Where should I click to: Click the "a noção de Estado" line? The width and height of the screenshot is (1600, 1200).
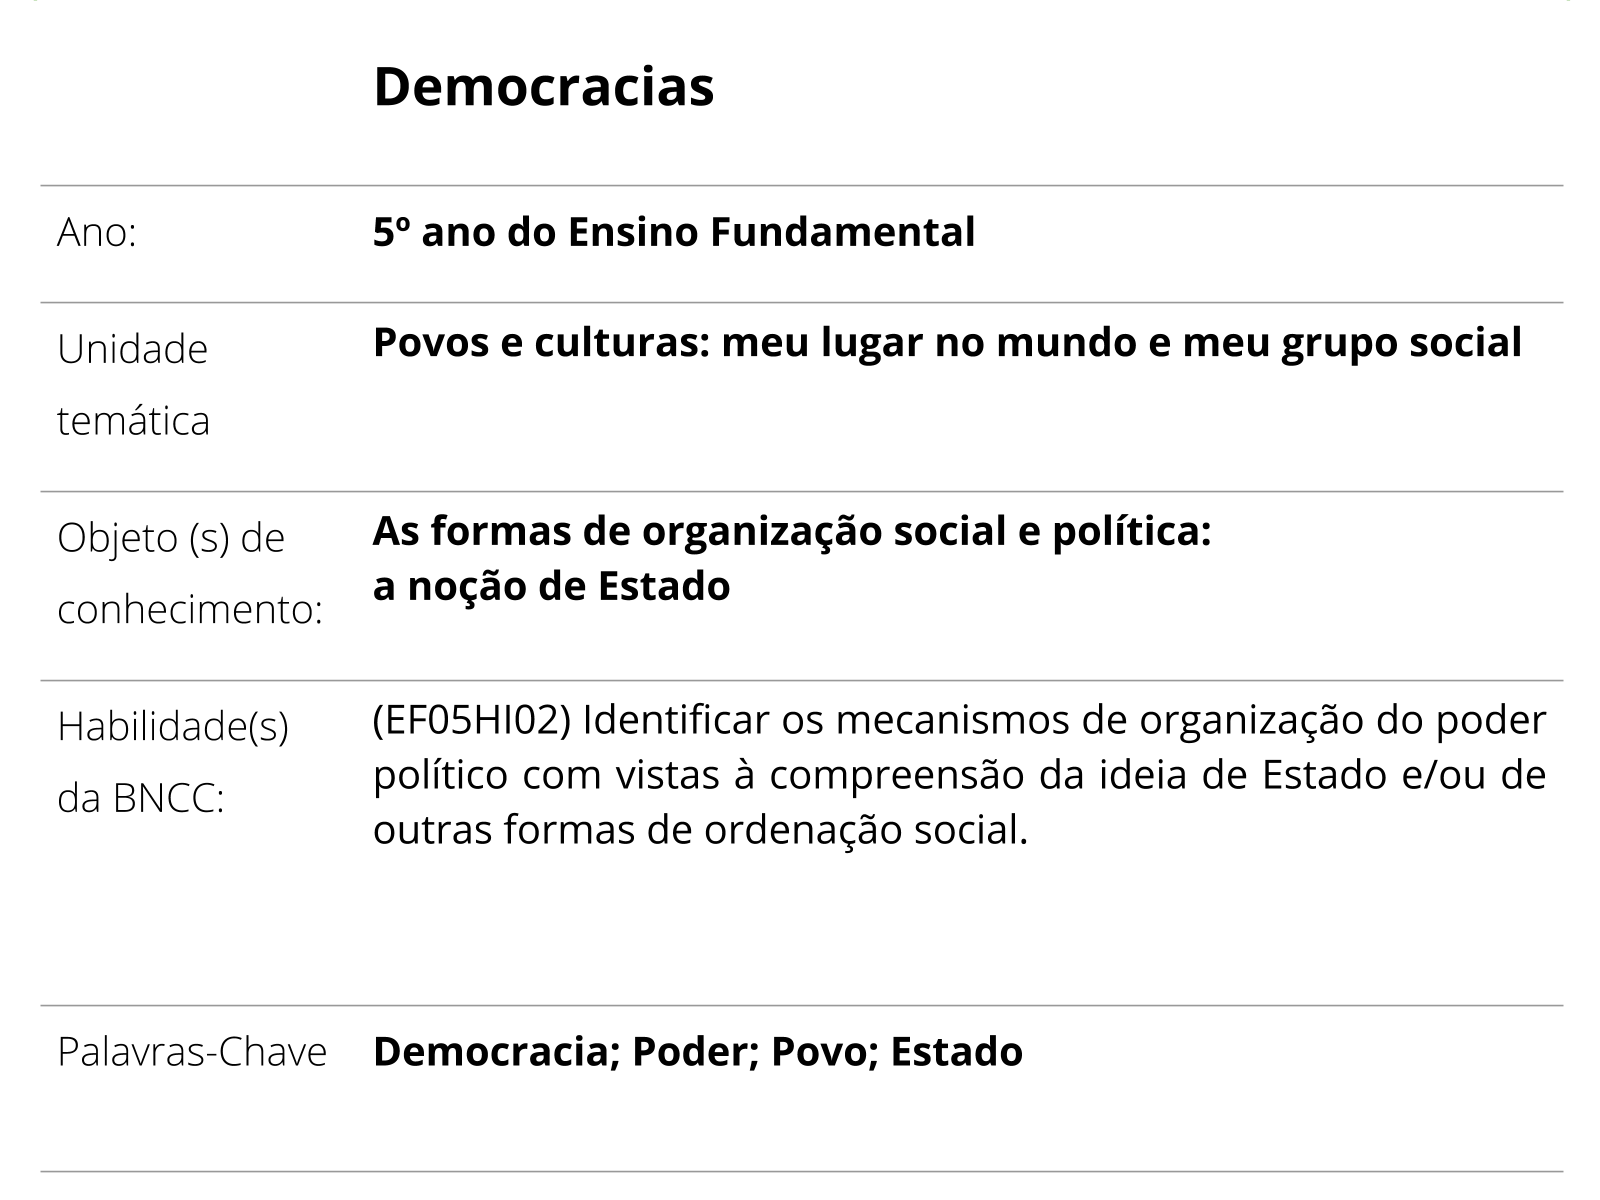click(551, 587)
